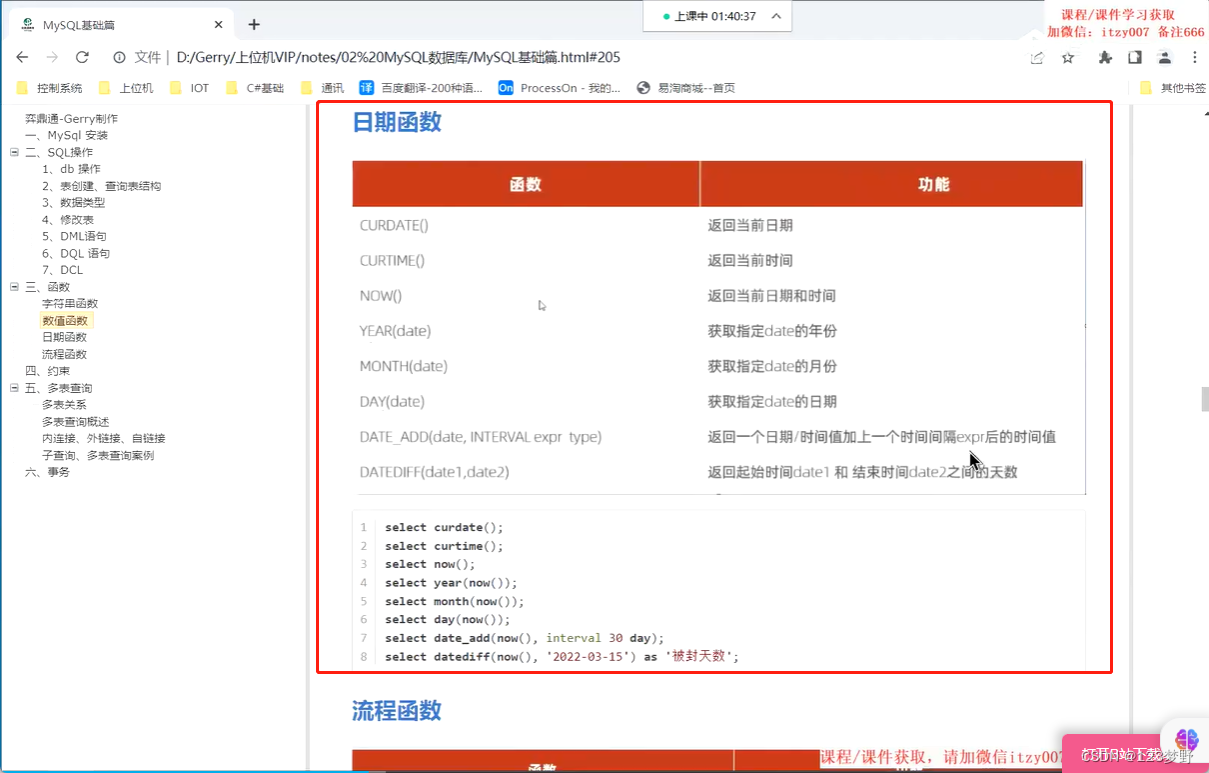The image size is (1209, 773).
Task: Click the 流程函数 section heading
Action: coord(397,711)
